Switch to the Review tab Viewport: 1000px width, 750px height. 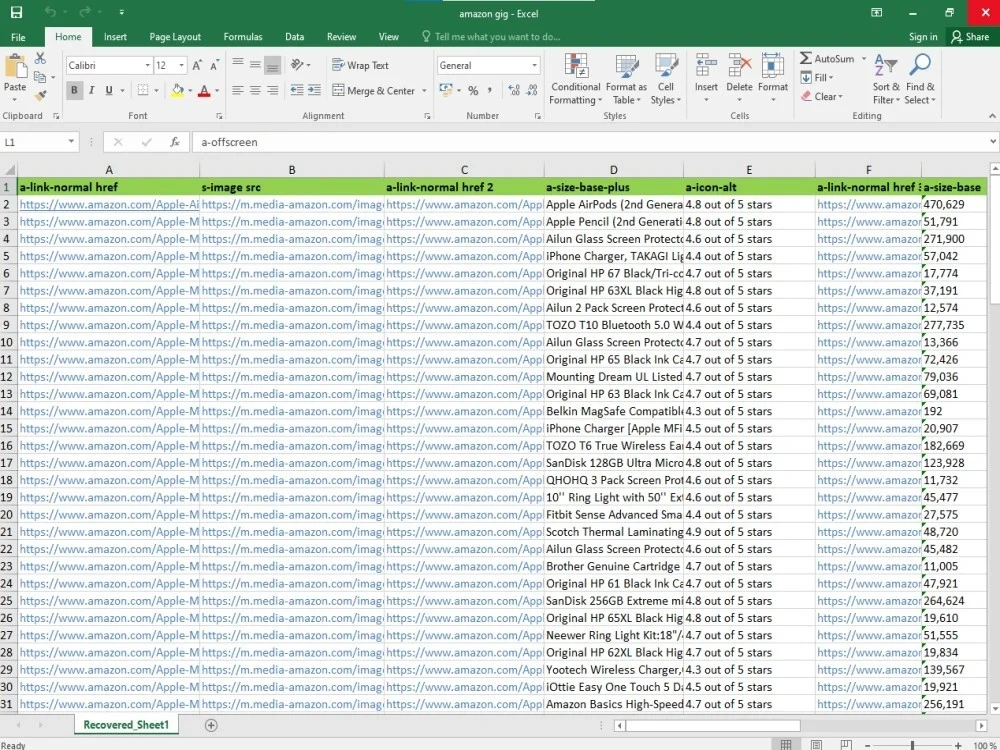tap(341, 37)
